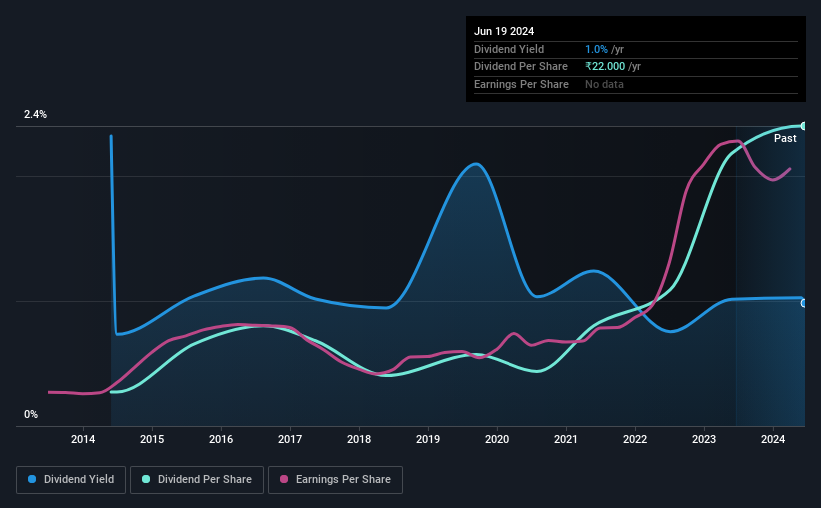The height and width of the screenshot is (508, 821).
Task: Toggle the Dividend Yield legend button
Action: point(71,480)
